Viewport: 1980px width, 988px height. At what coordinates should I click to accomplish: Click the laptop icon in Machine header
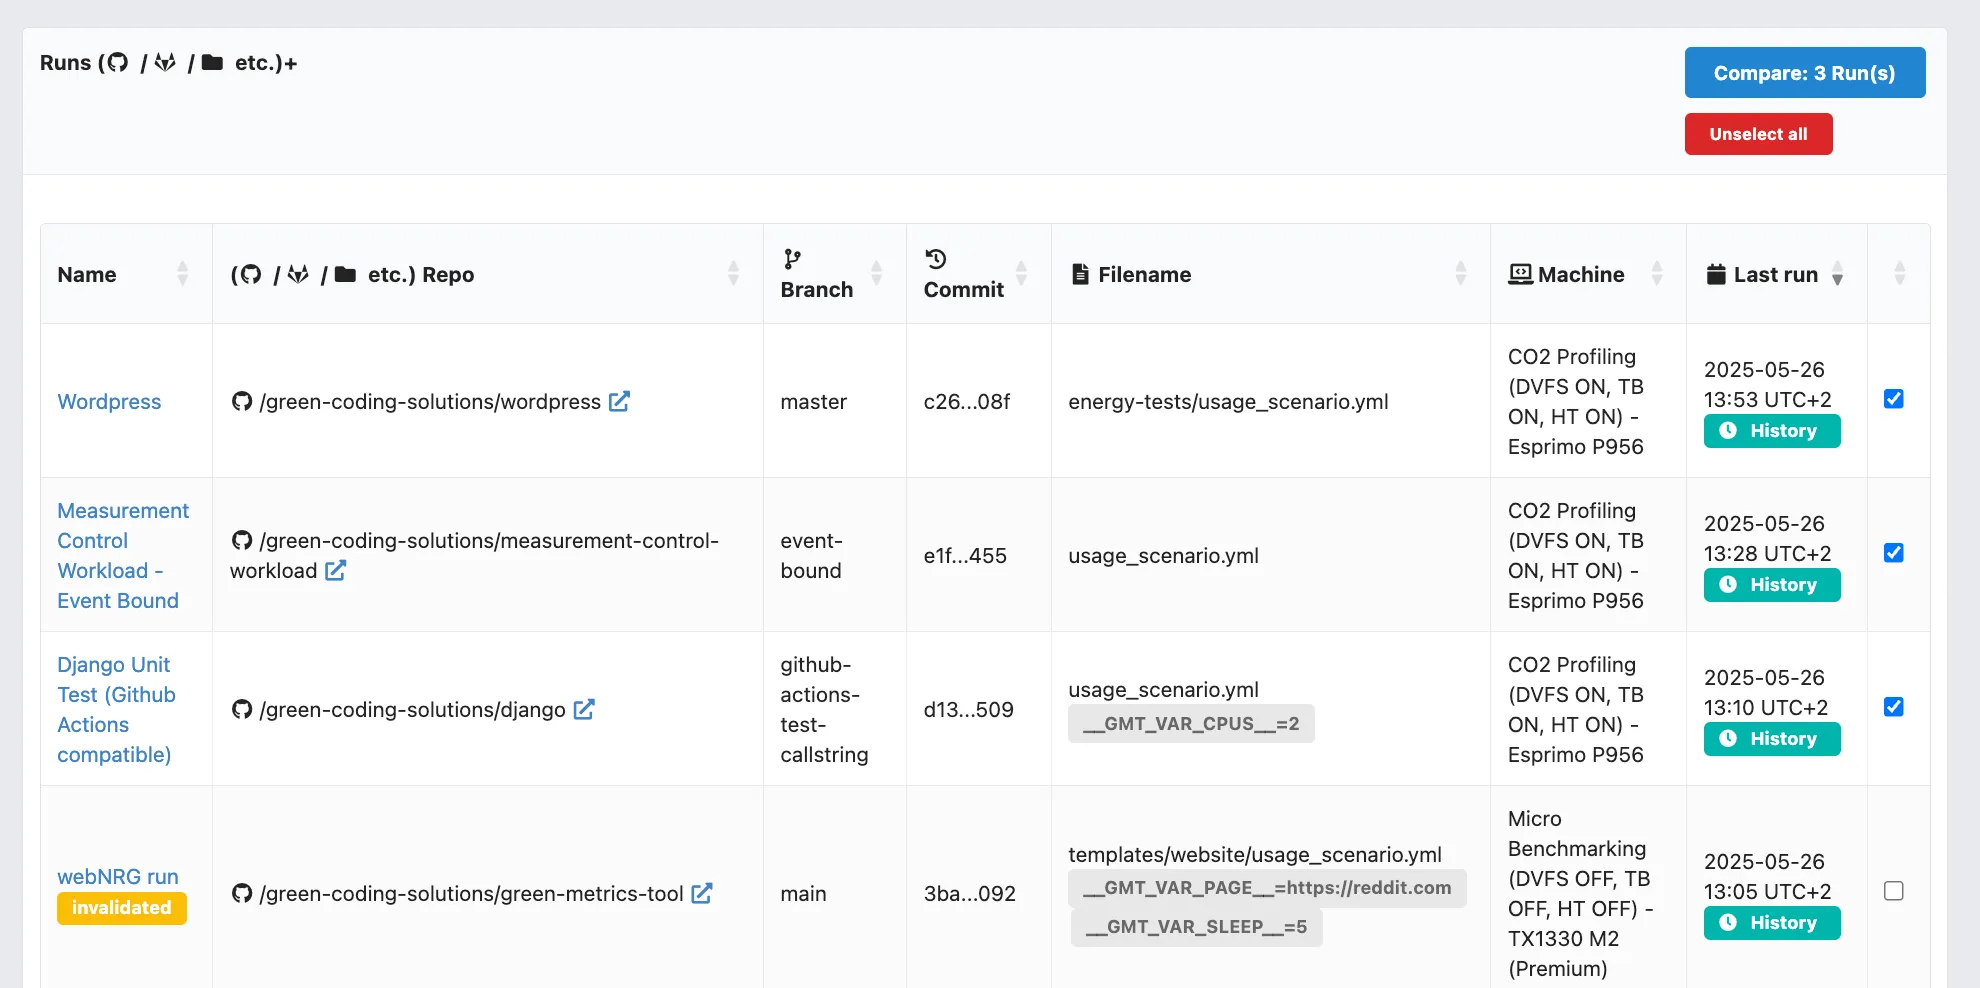coord(1520,274)
